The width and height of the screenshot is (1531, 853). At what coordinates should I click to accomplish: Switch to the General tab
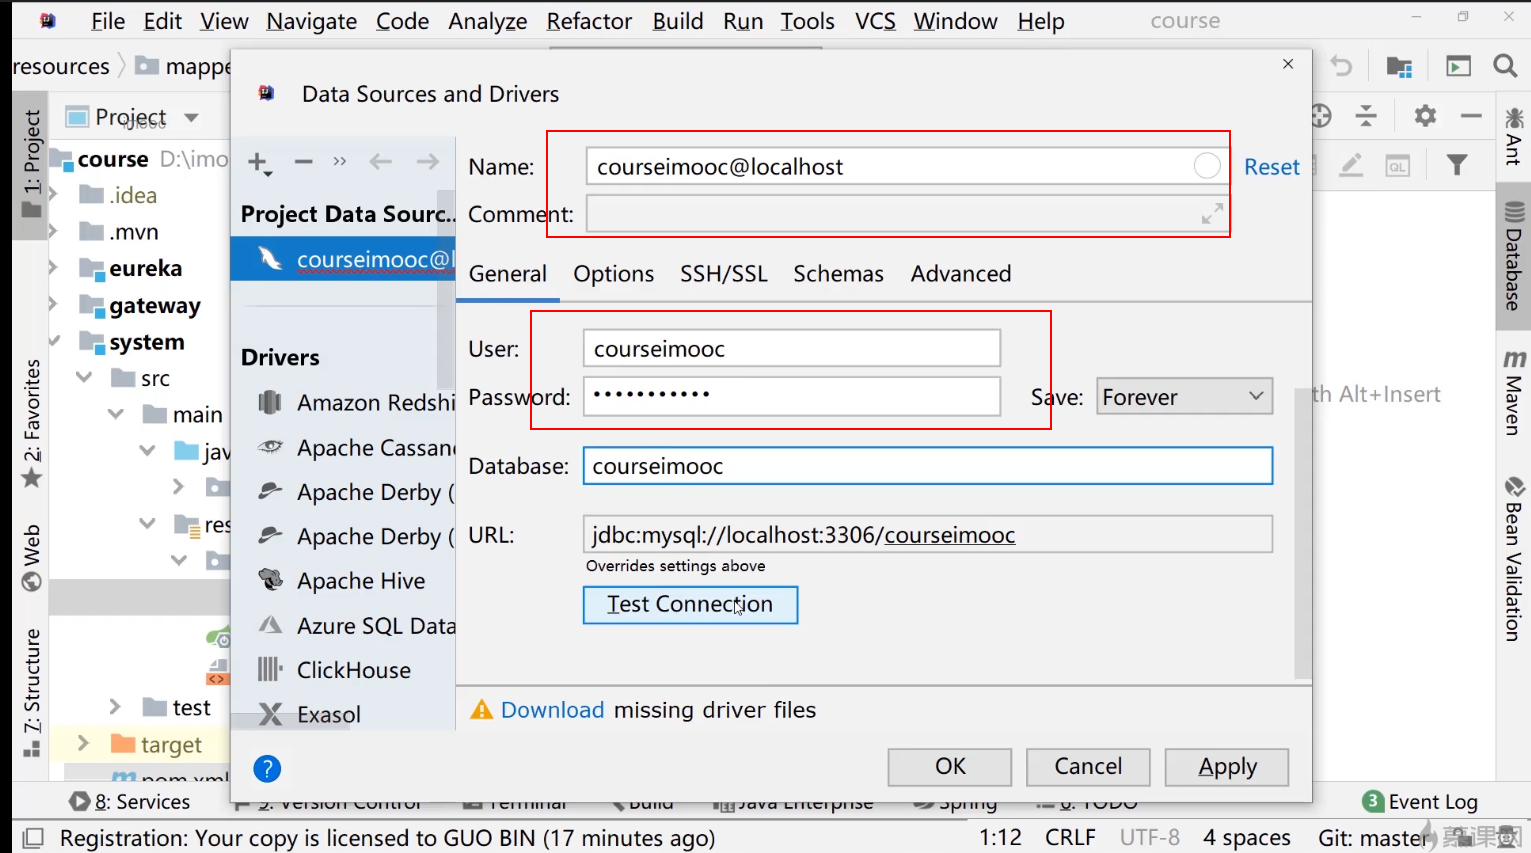pos(508,274)
